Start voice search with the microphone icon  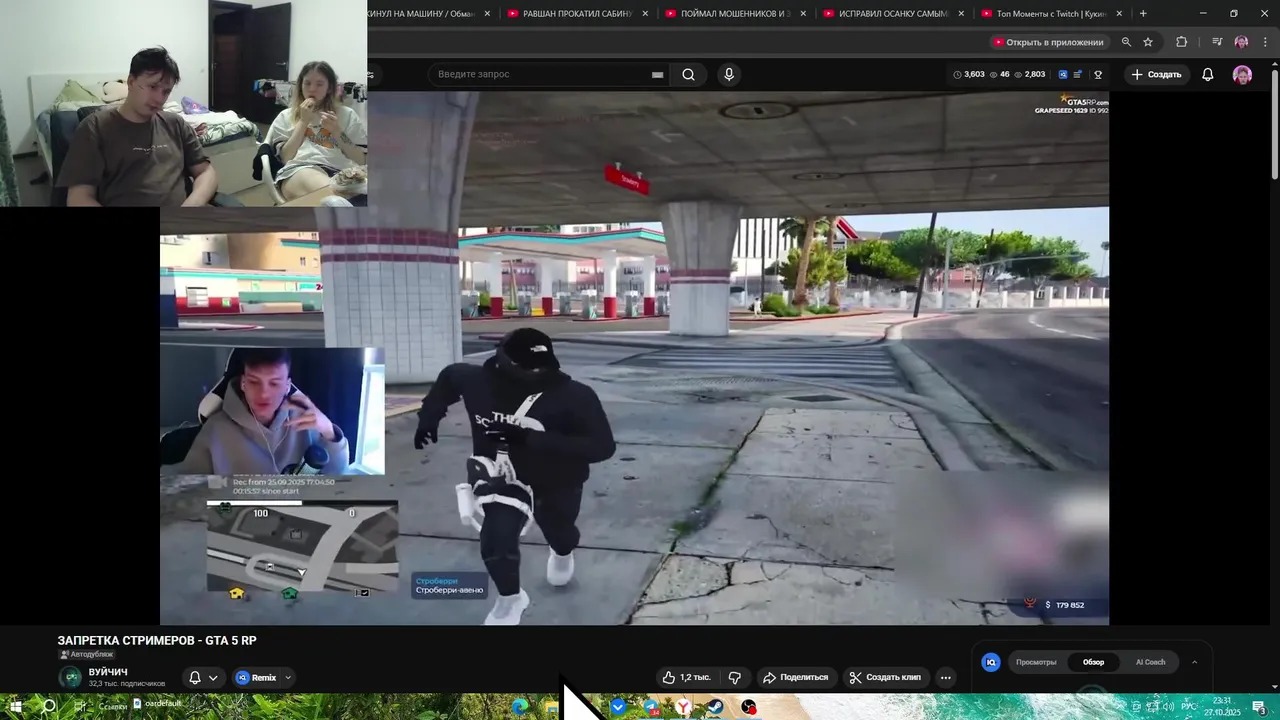(729, 74)
